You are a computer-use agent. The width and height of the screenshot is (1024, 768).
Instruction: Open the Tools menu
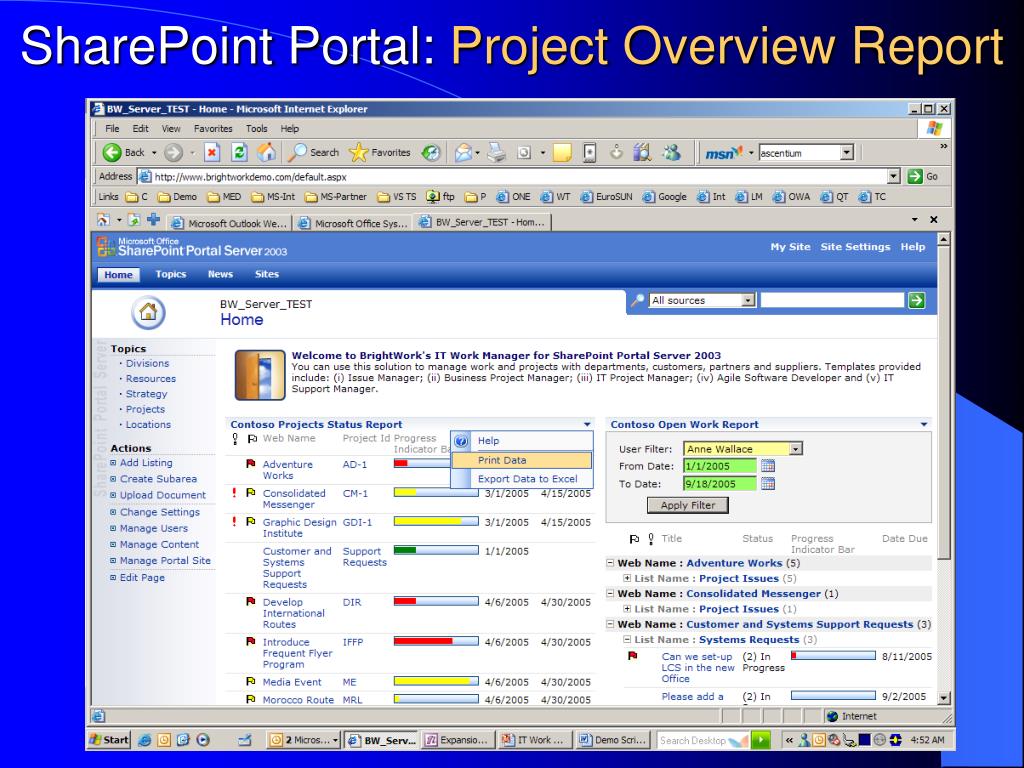(257, 129)
